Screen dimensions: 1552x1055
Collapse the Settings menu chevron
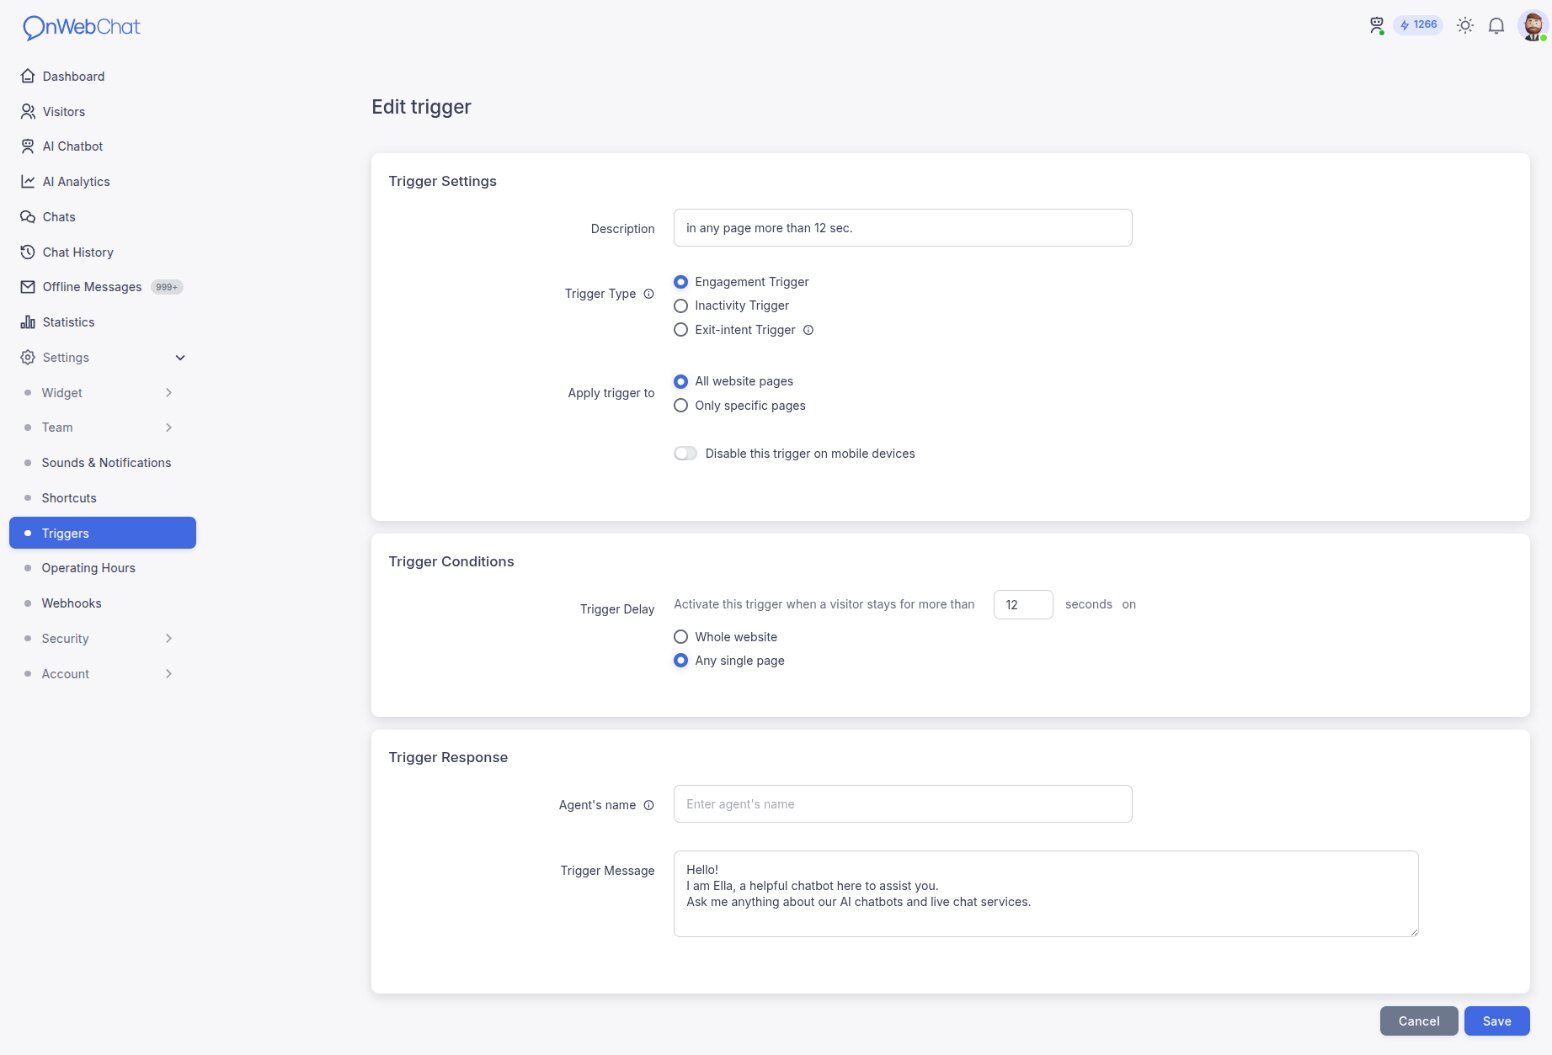[180, 357]
